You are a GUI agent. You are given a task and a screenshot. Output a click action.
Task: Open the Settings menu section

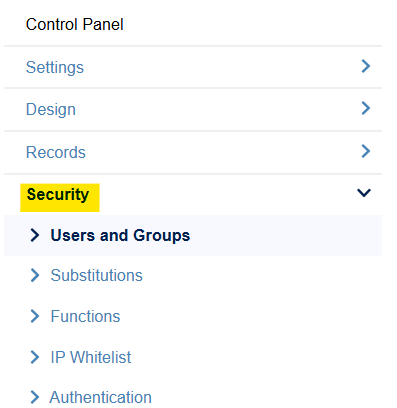pyautogui.click(x=55, y=67)
